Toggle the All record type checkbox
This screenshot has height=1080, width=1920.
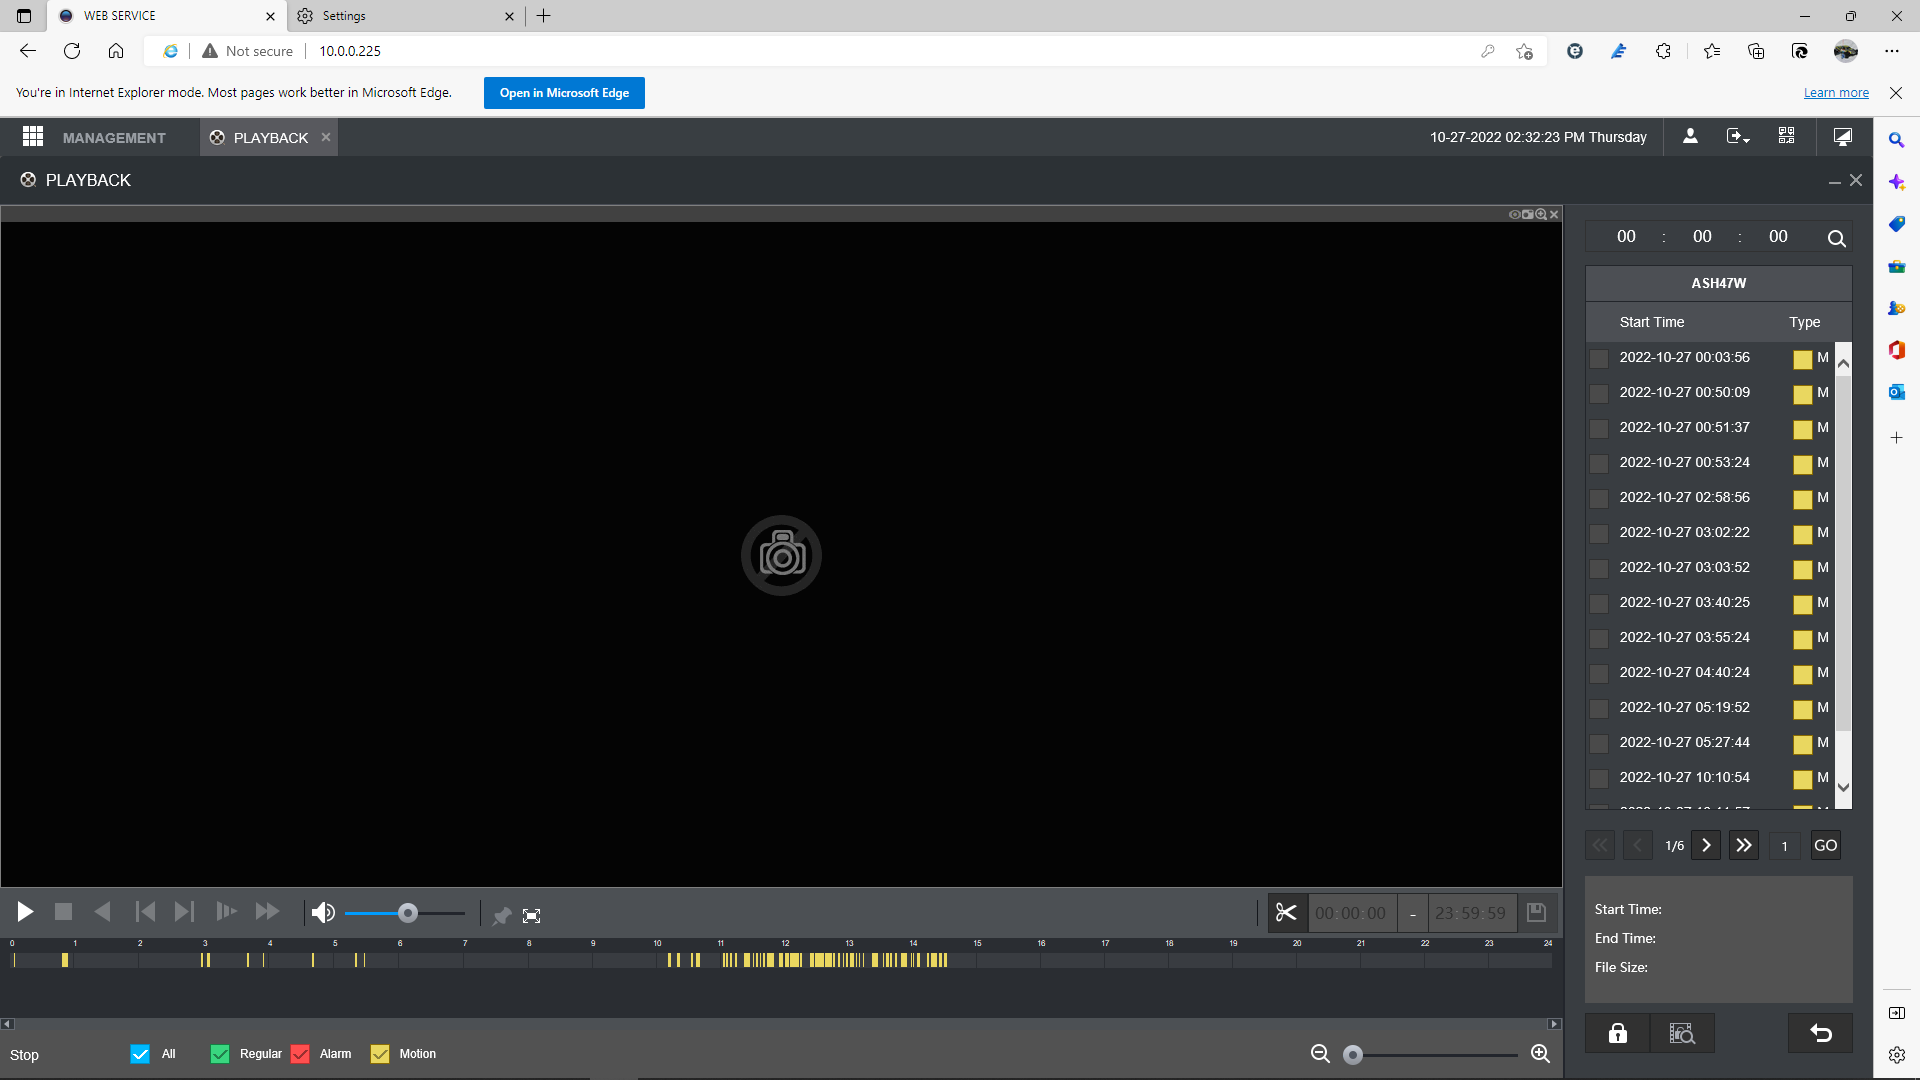(x=140, y=1054)
